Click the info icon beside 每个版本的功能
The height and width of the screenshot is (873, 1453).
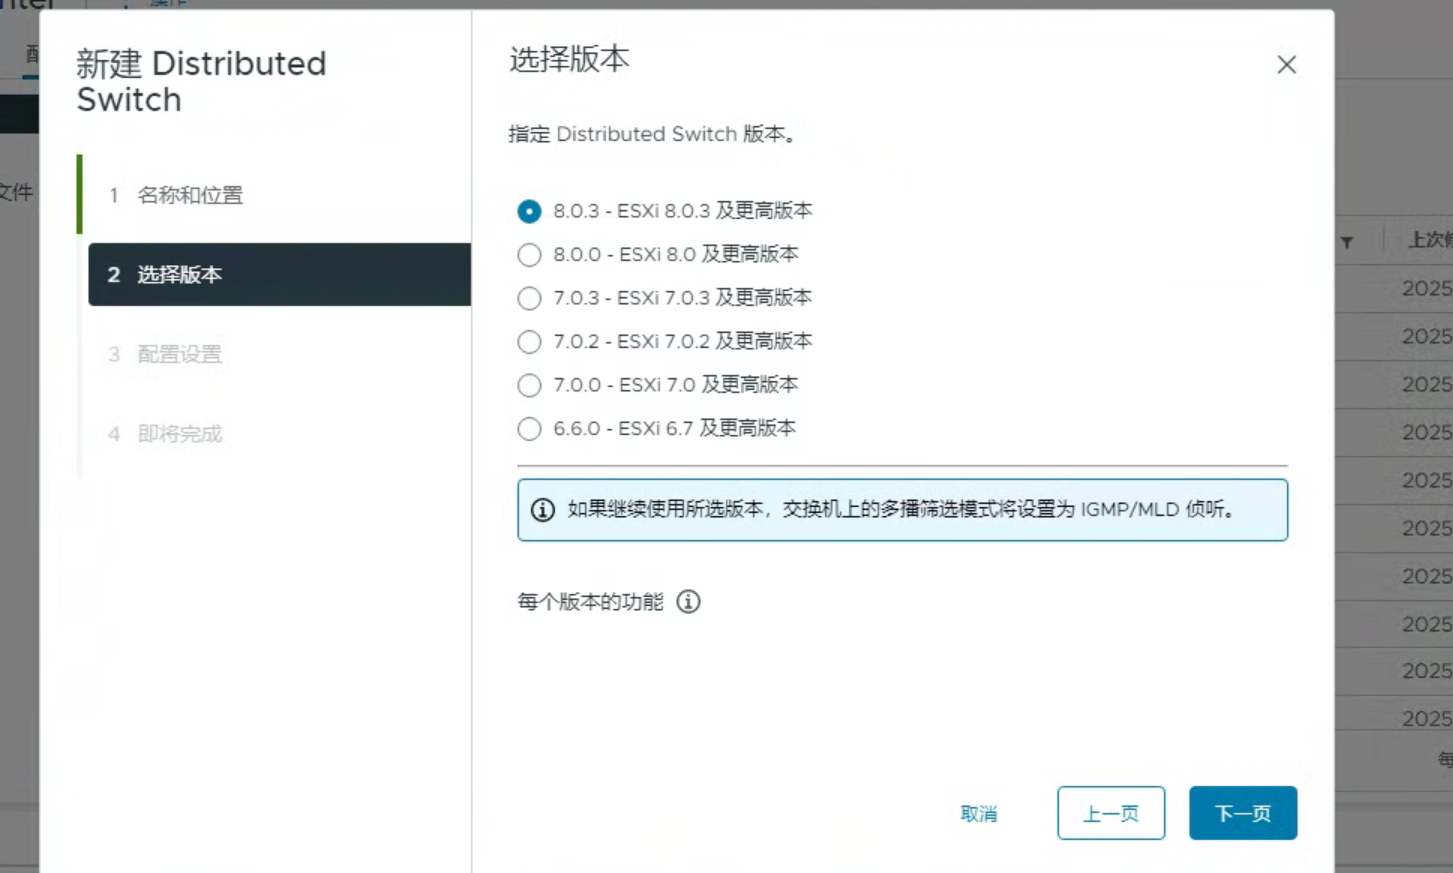click(x=688, y=602)
